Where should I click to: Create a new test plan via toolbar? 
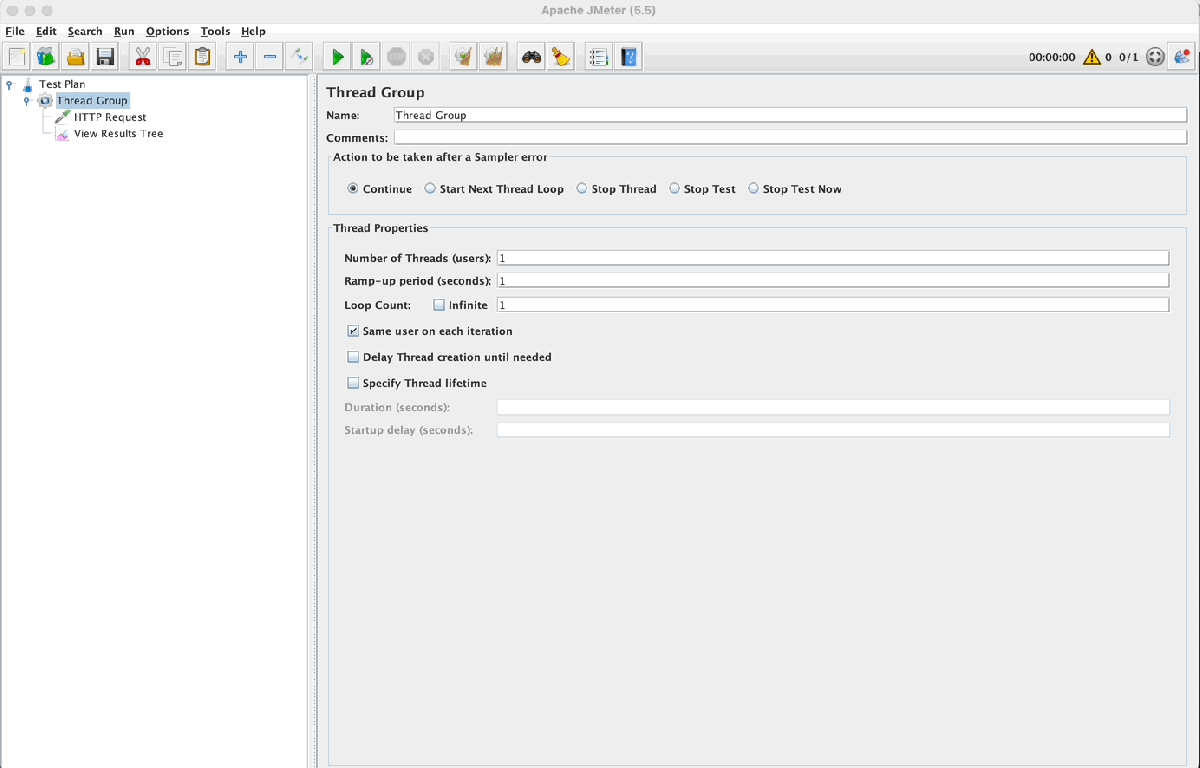[x=17, y=57]
